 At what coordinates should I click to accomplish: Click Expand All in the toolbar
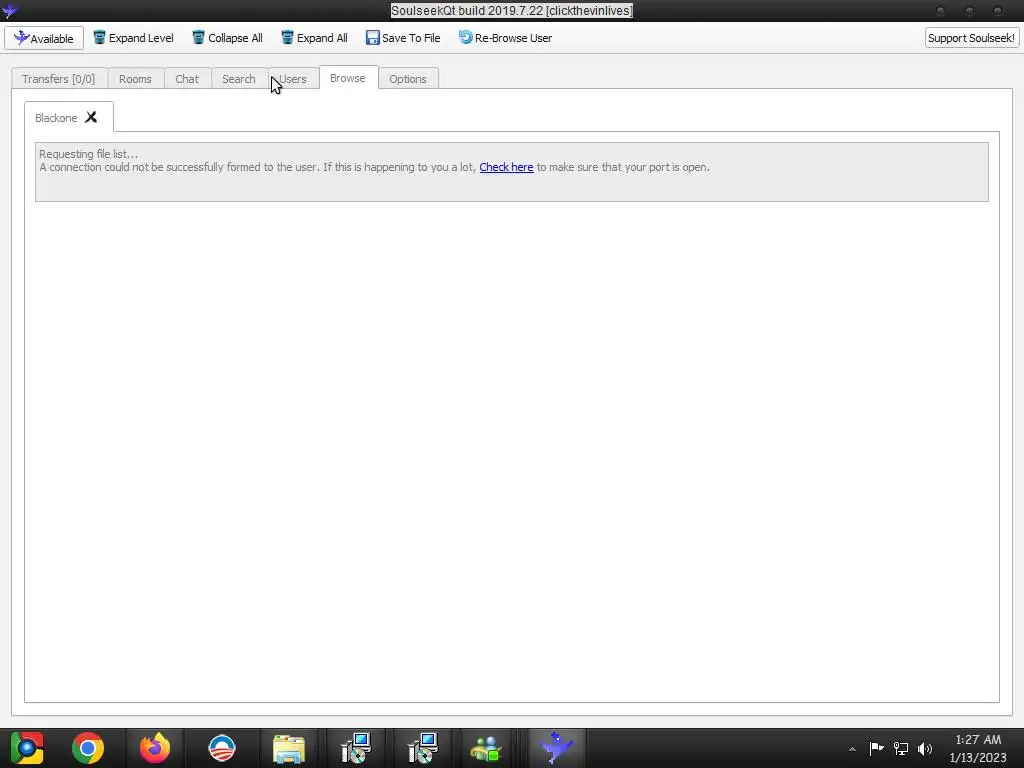(314, 38)
